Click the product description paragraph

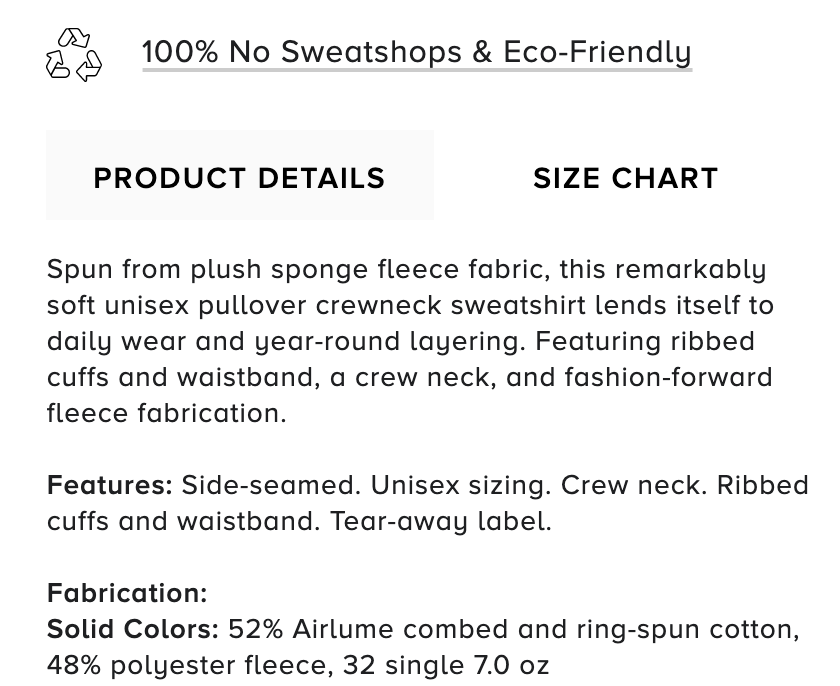pos(410,341)
